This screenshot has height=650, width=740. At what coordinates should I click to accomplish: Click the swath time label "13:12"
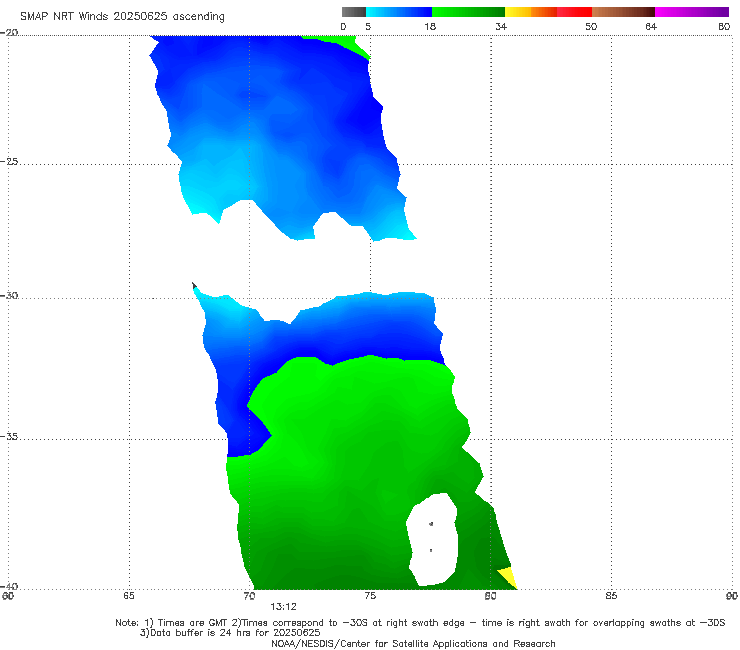(x=283, y=607)
